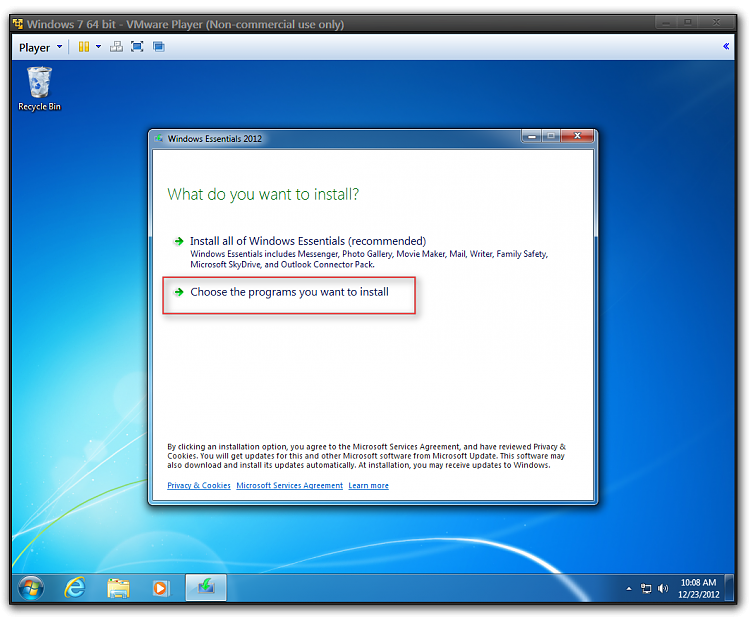
Task: Click the Windows Essentials 2012 title bar icon
Action: (159, 139)
